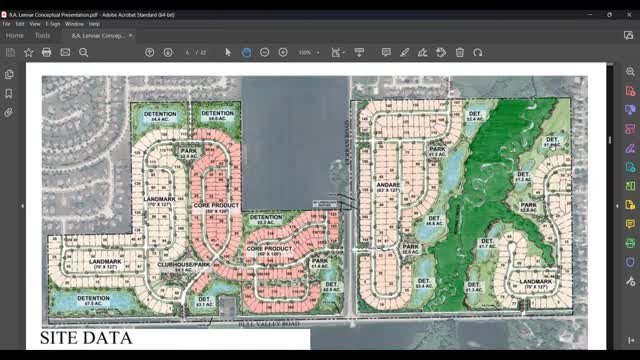Go to next page arrow
The width and height of the screenshot is (640, 360).
pyautogui.click(x=168, y=52)
